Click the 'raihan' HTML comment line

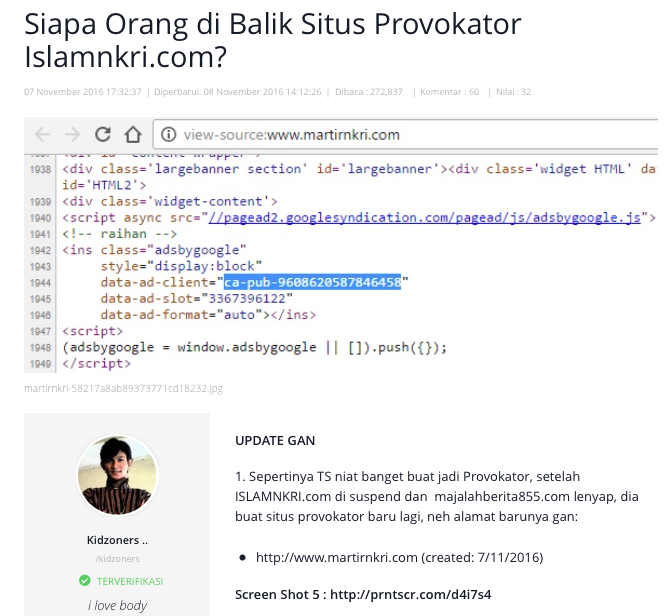click(x=120, y=234)
